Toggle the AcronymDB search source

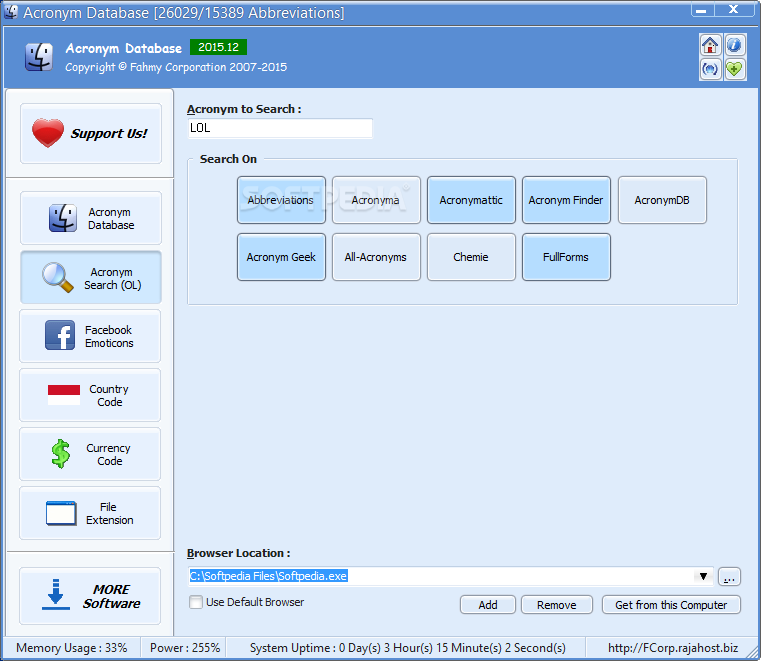tap(662, 200)
